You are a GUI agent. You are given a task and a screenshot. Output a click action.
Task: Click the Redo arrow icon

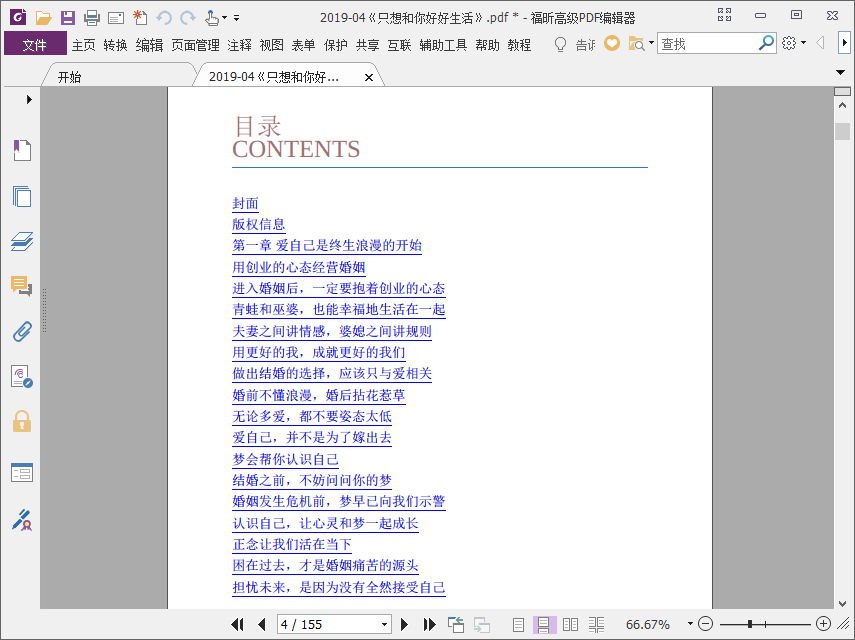(188, 18)
